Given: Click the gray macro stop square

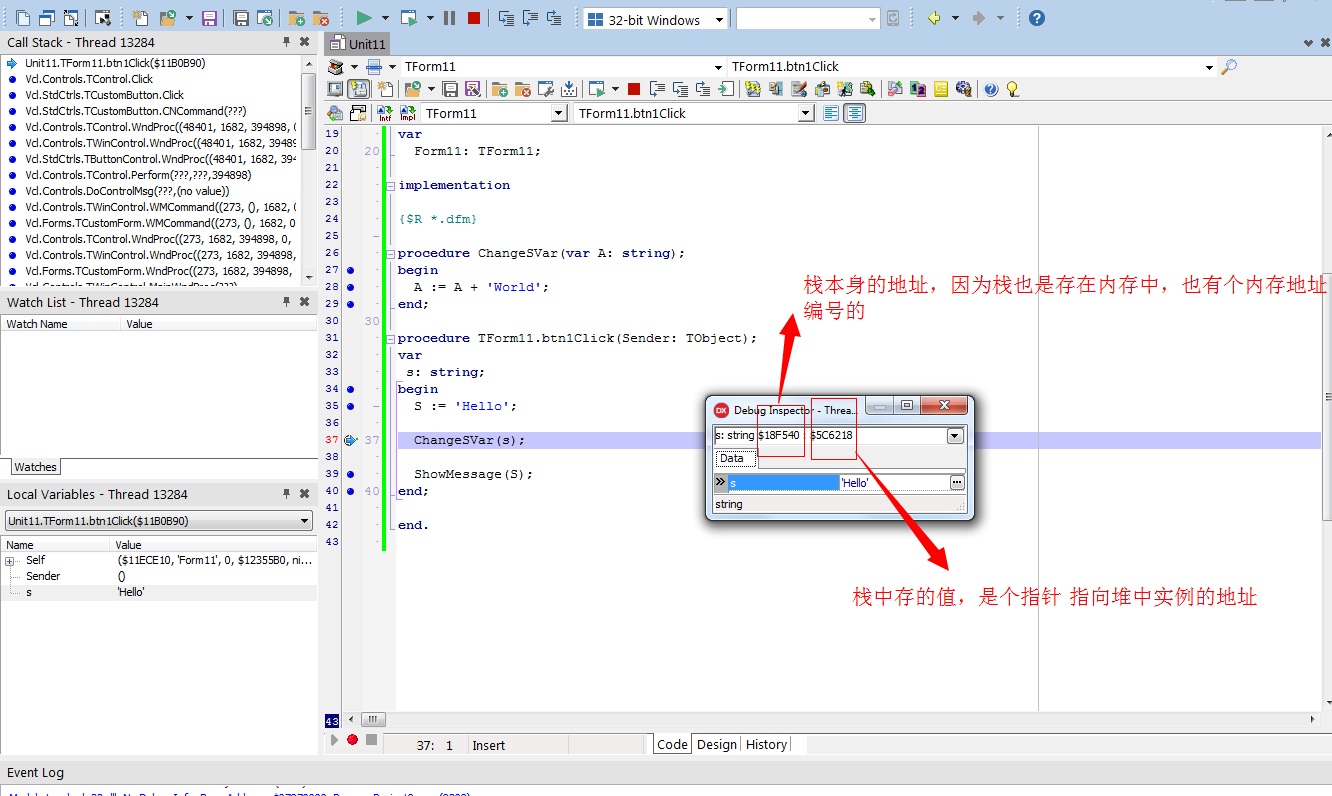Looking at the screenshot, I should coord(371,740).
